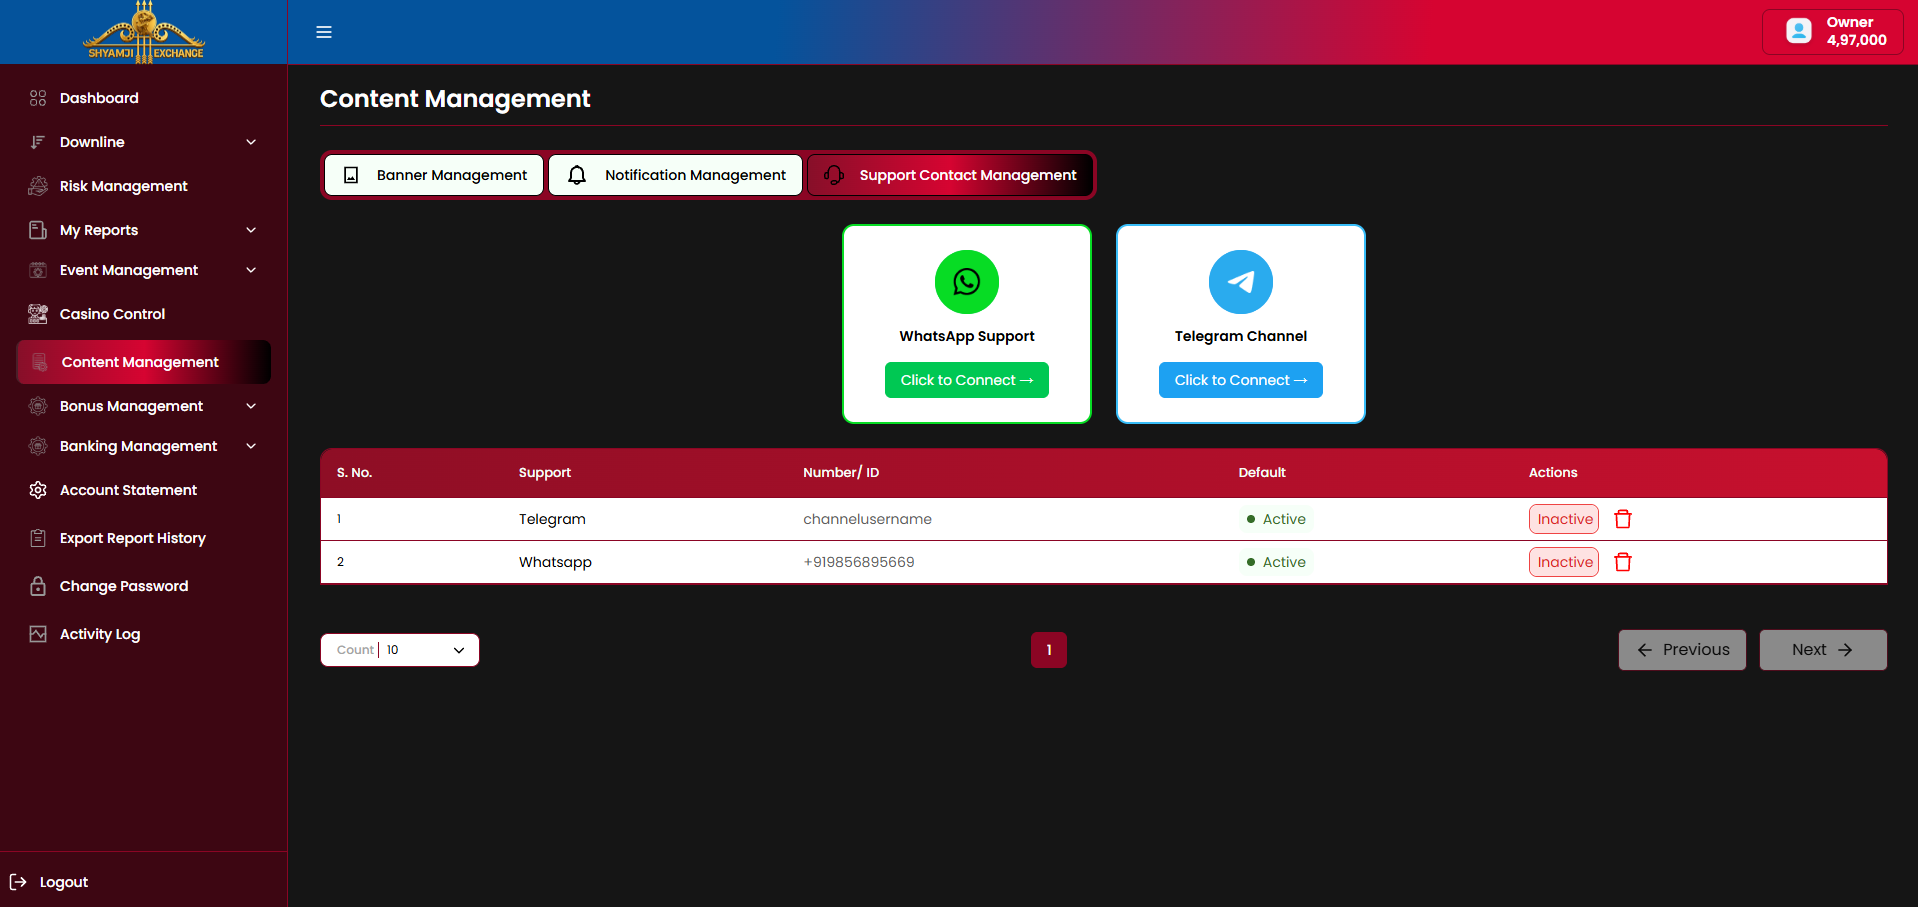The height and width of the screenshot is (907, 1918).
Task: Click the Active status in Telegram row
Action: (x=1276, y=519)
